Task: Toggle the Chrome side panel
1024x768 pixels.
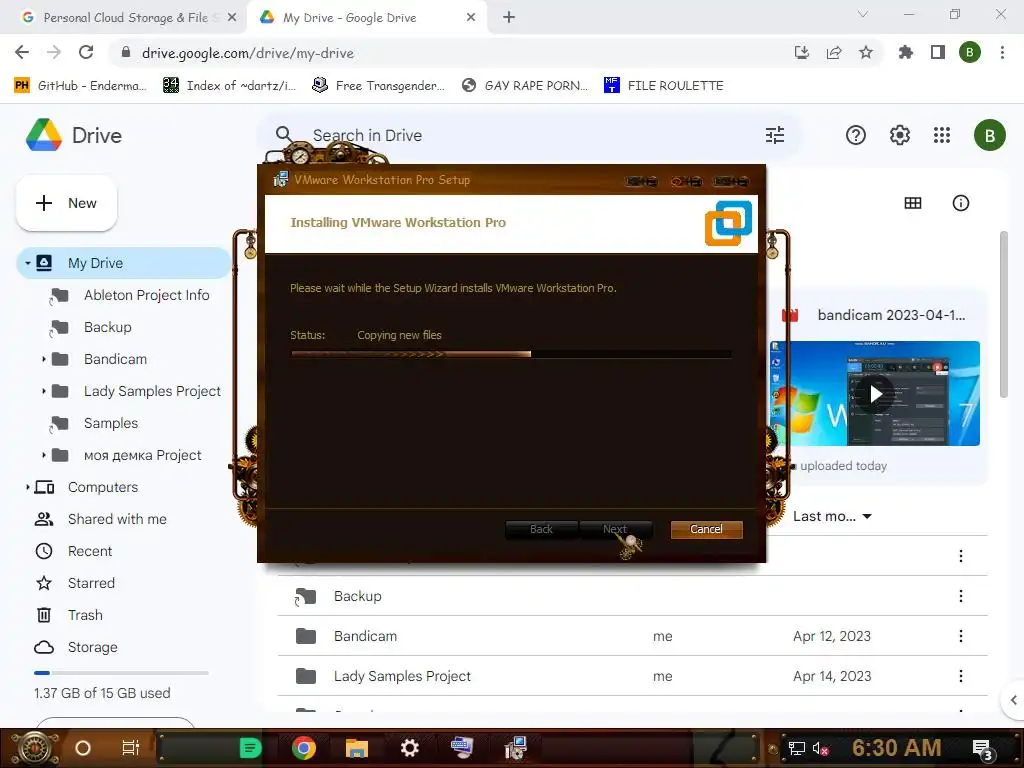Action: (938, 52)
